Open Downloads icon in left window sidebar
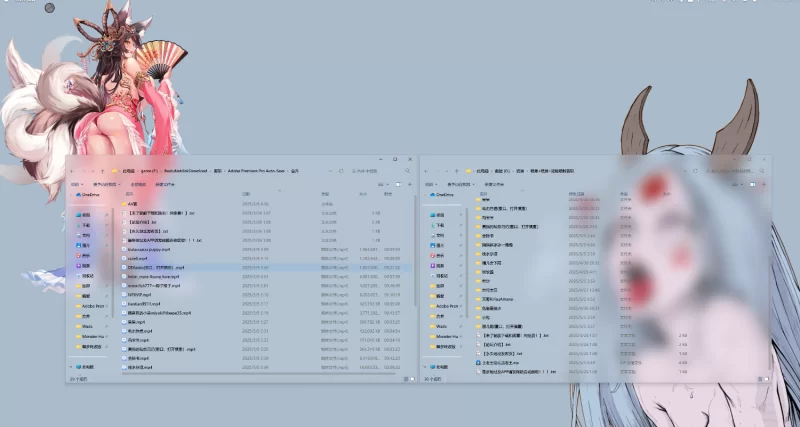Image resolution: width=800 pixels, height=427 pixels. click(x=79, y=225)
